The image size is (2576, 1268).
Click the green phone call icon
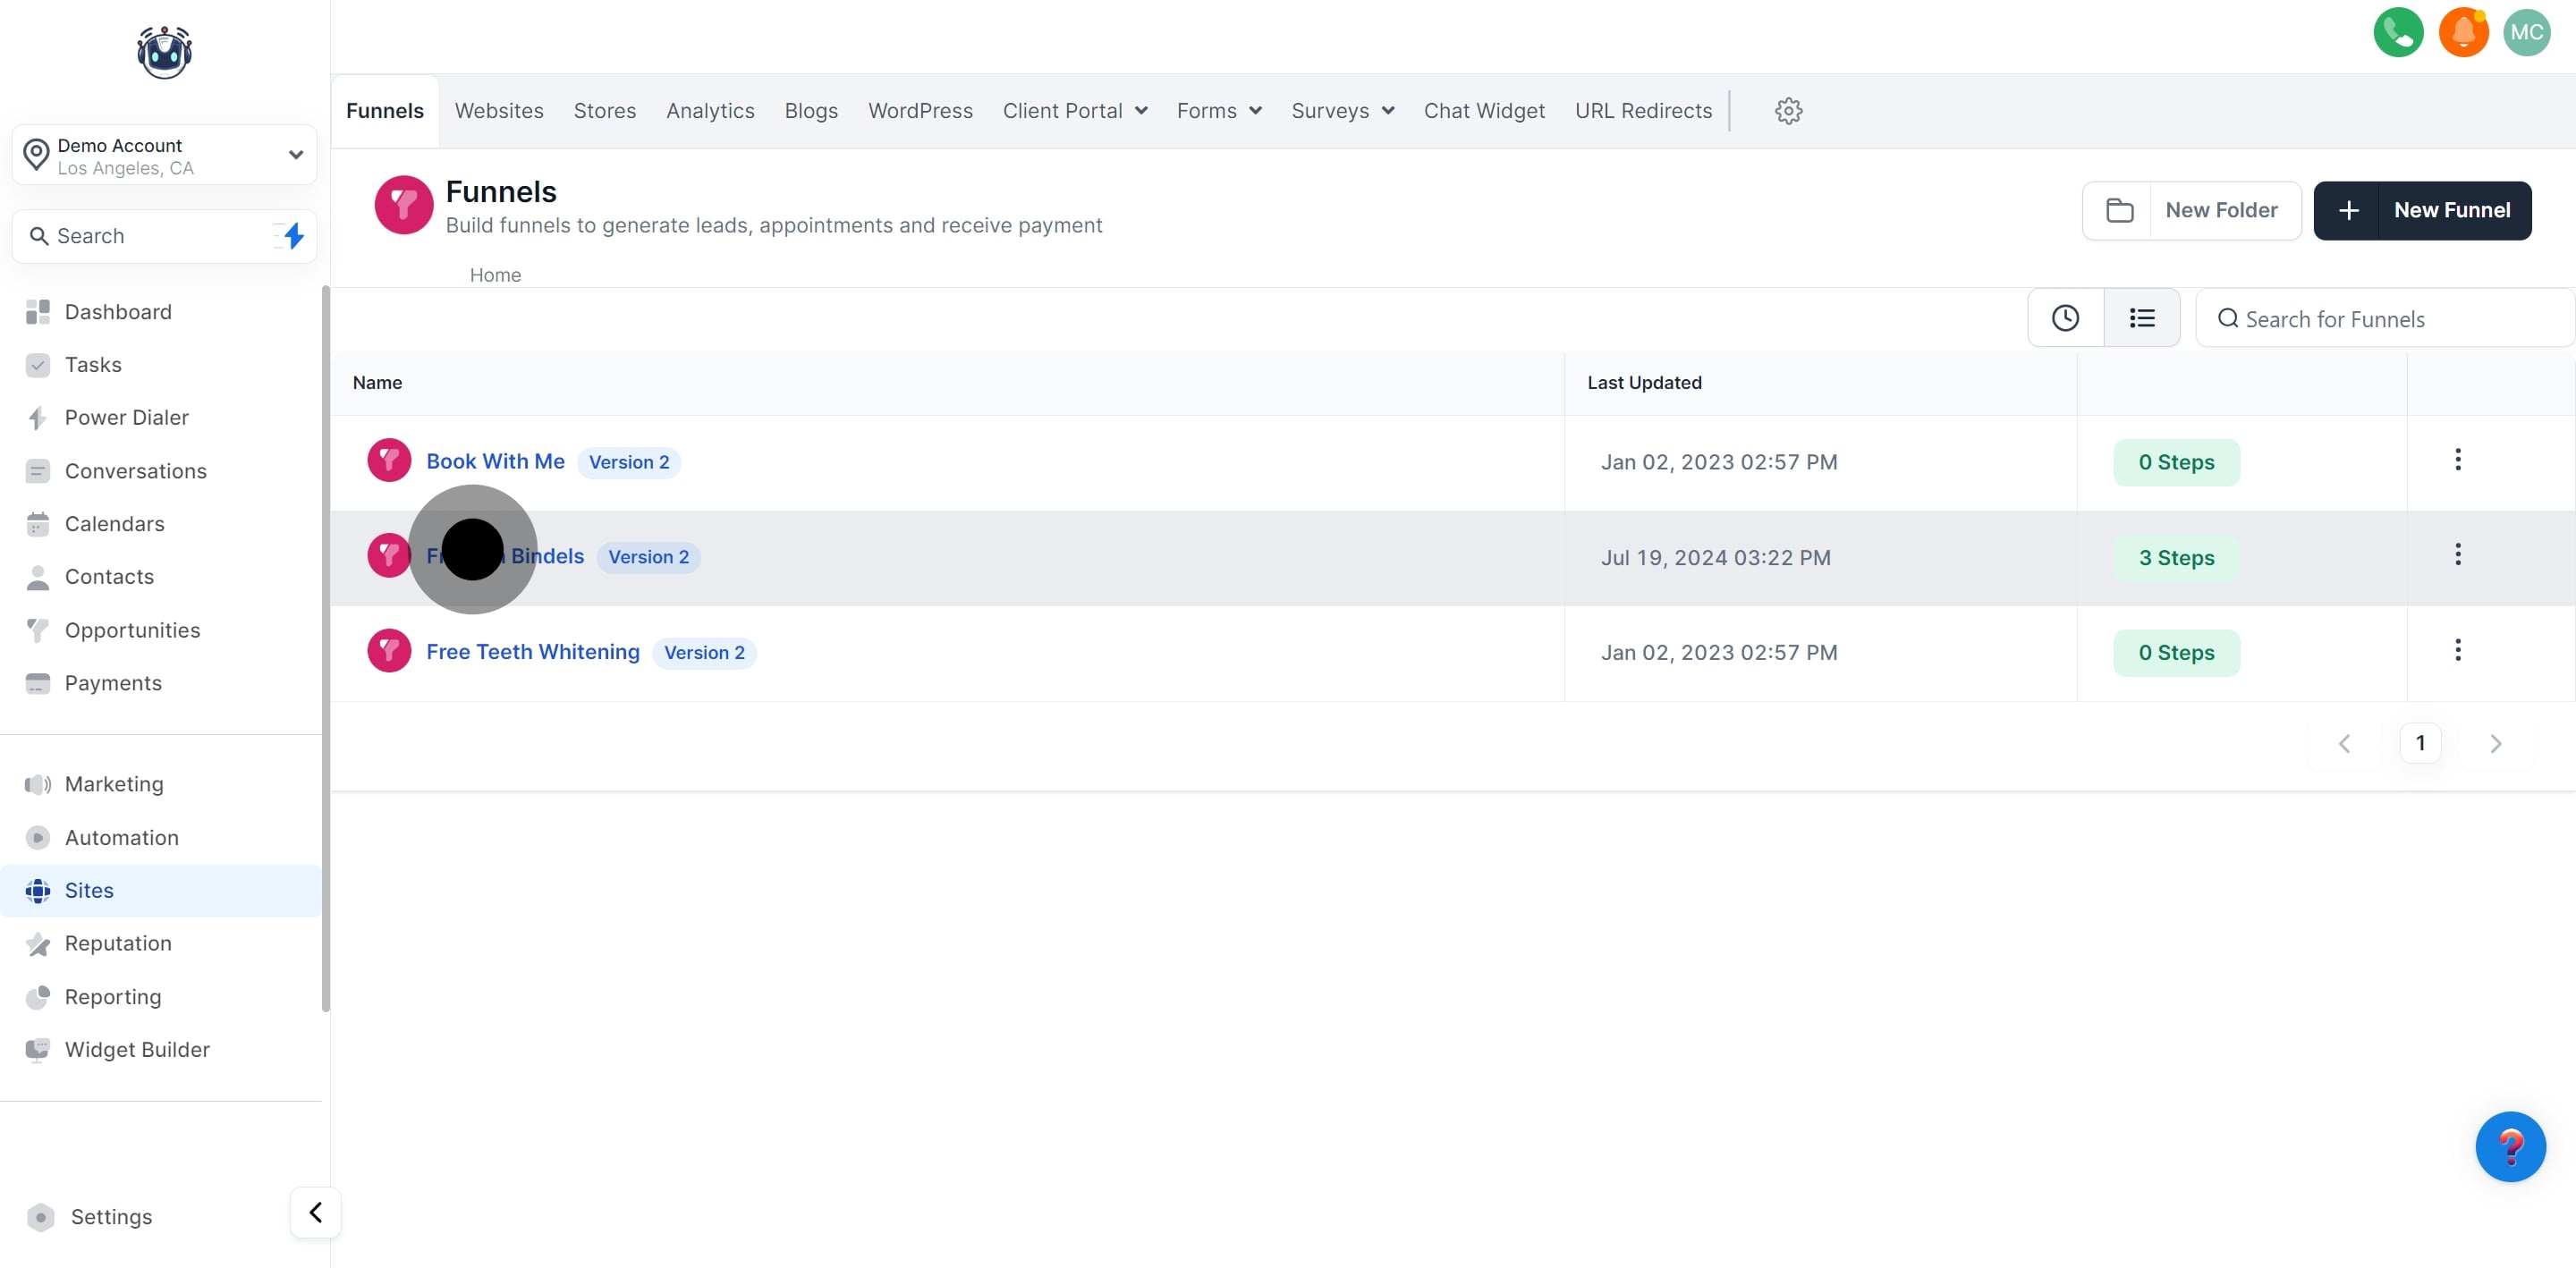tap(2398, 32)
